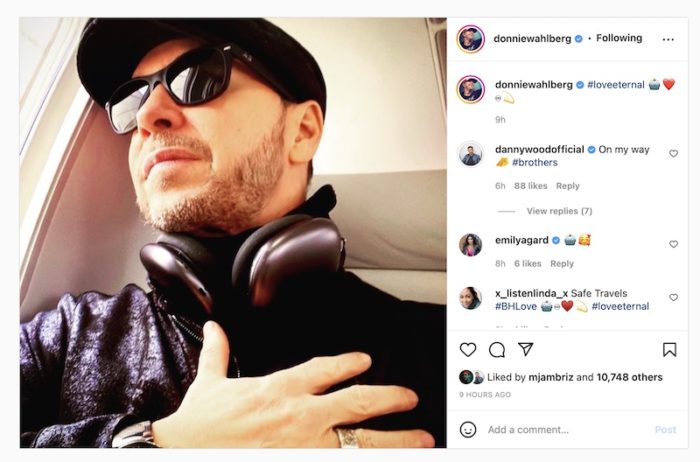The width and height of the screenshot is (700, 462).
Task: Share post via paper plane icon
Action: pos(526,349)
